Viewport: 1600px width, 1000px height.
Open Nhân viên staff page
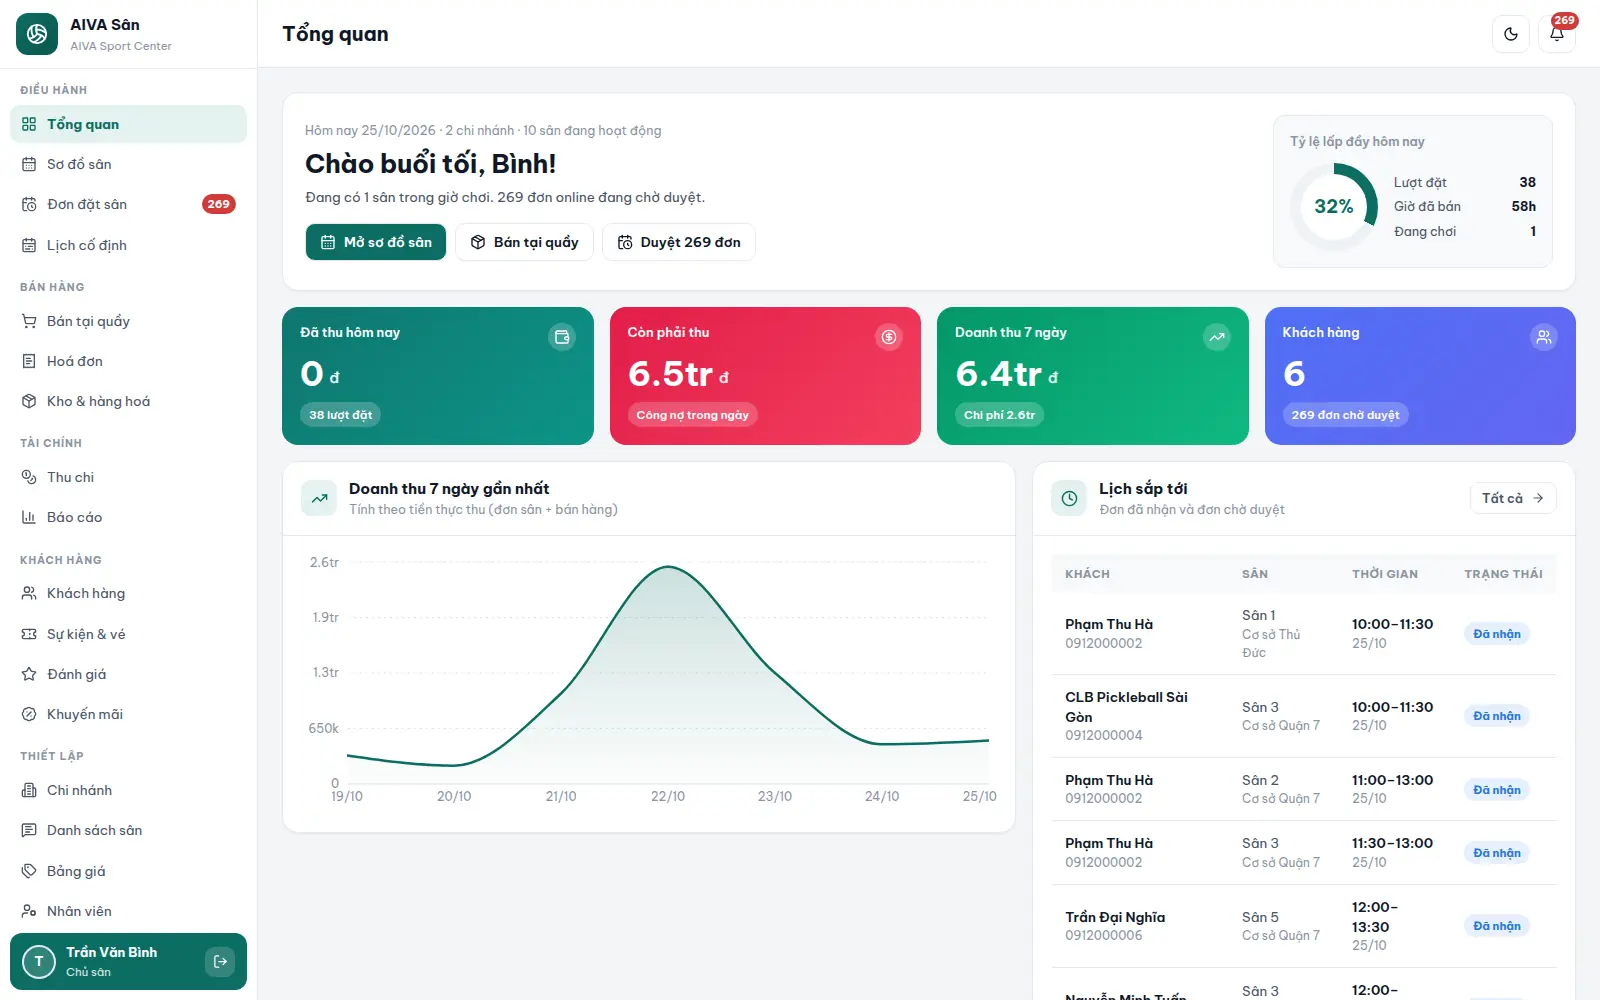(x=128, y=911)
